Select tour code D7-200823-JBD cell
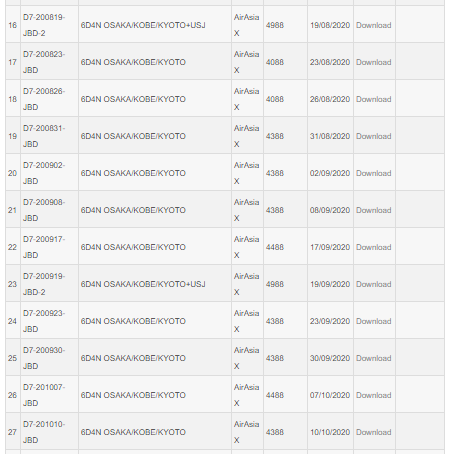Viewport: 451px width, 454px height. (x=49, y=62)
